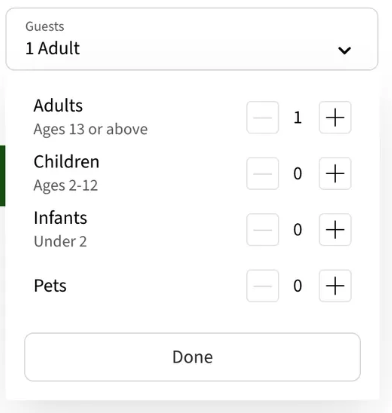Remove a child using the minus icon

pyautogui.click(x=263, y=174)
